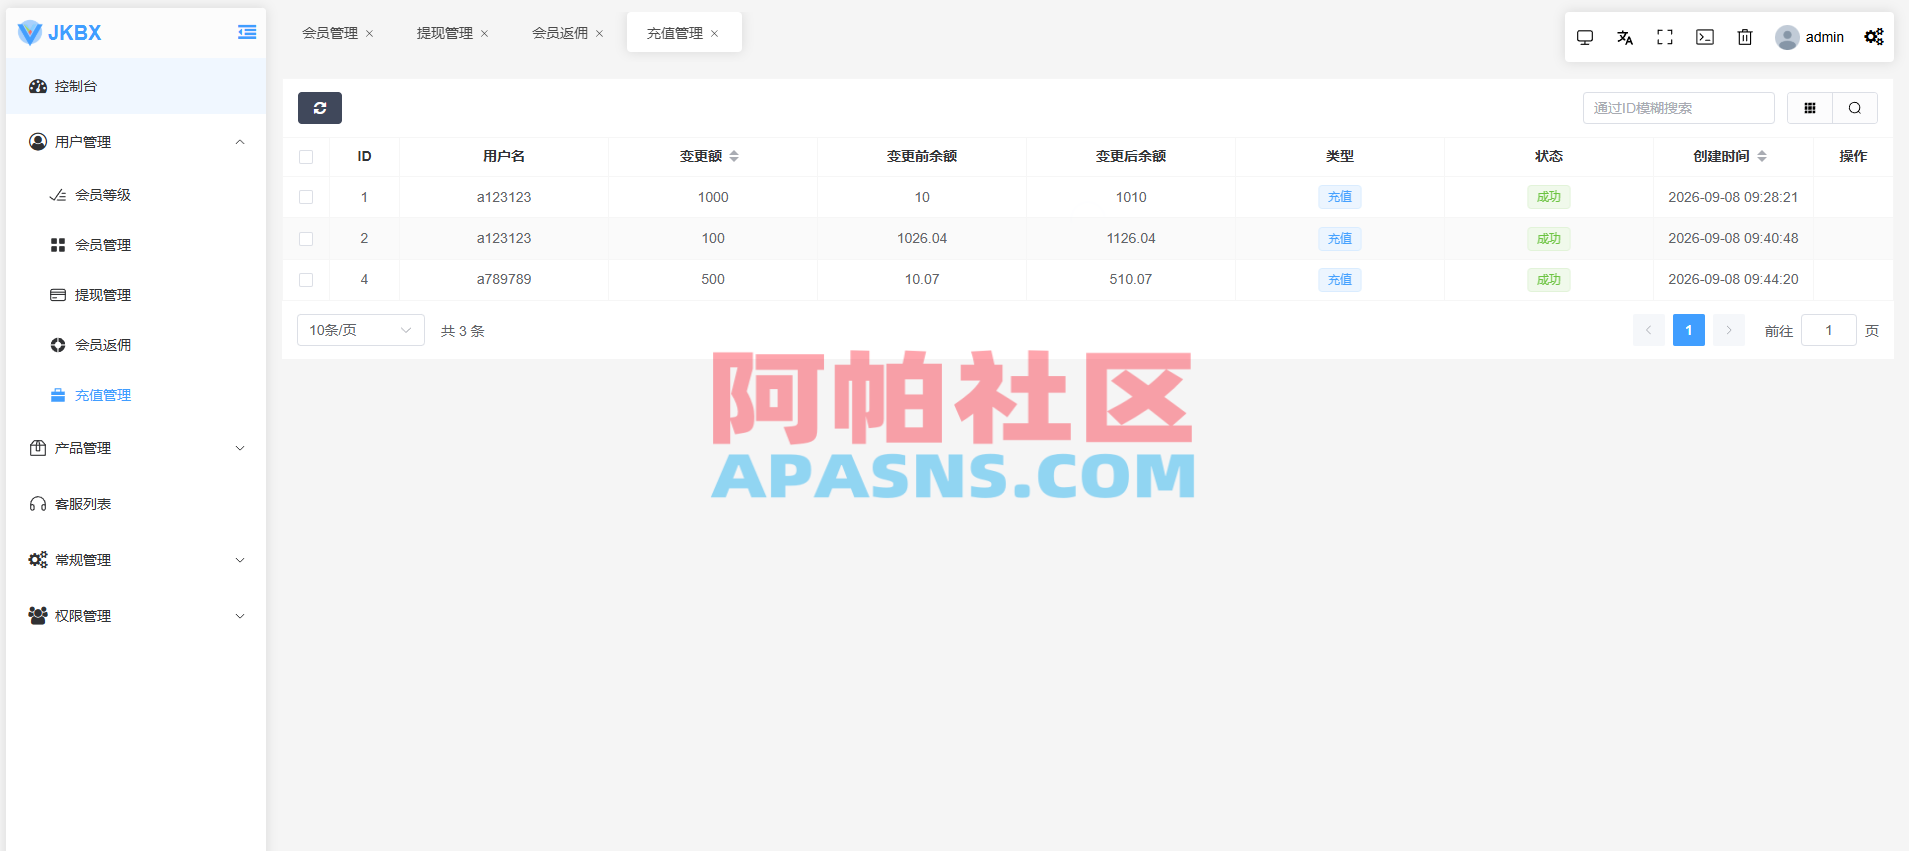
Task: Close the 充值管理 tab
Action: coord(714,34)
